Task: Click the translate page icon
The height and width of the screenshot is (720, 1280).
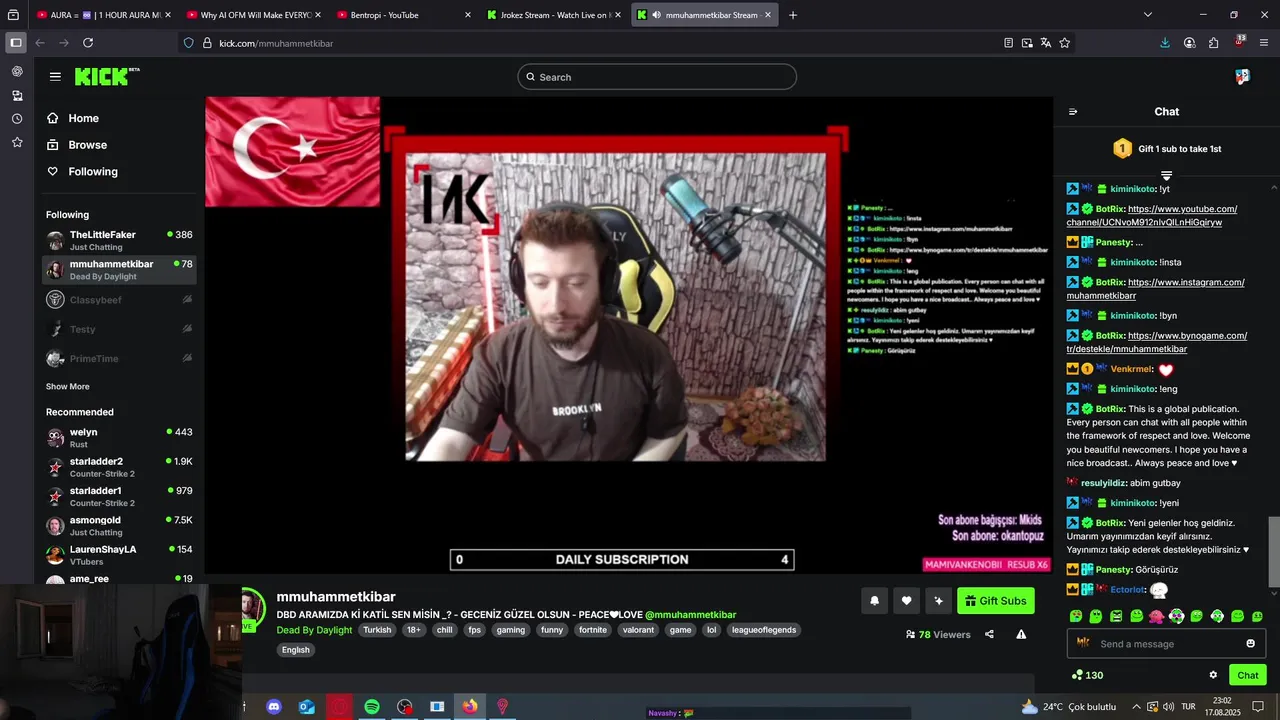Action: [x=1045, y=43]
